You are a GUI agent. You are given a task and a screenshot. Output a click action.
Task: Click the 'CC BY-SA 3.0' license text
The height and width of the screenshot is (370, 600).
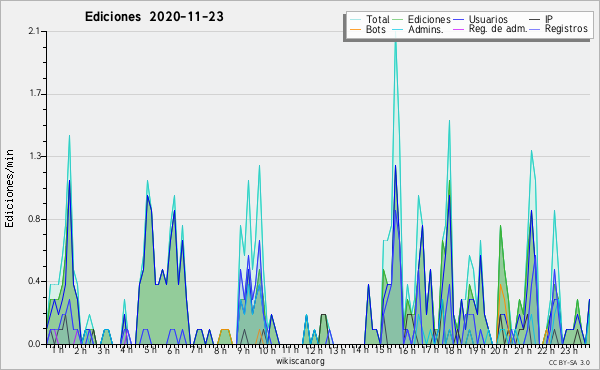tap(569, 363)
